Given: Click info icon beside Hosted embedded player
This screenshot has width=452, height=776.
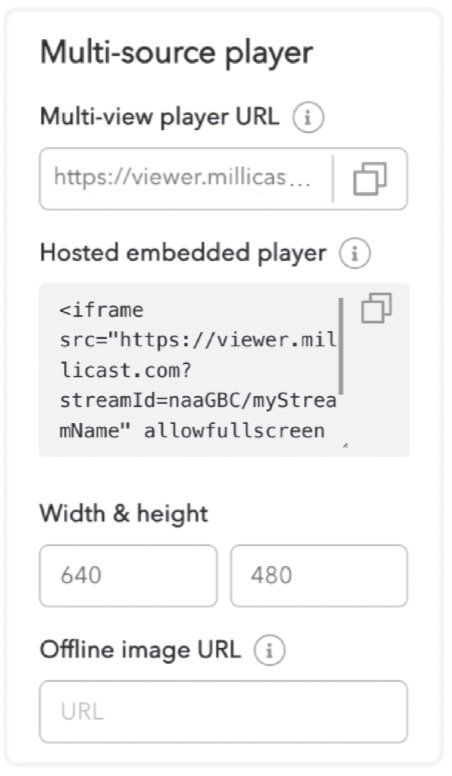Looking at the screenshot, I should point(354,253).
